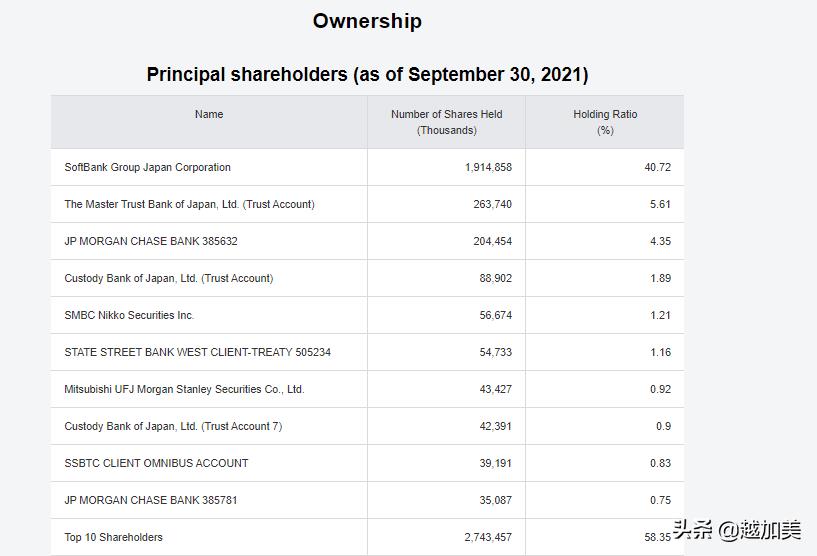Viewport: 817px width, 556px height.
Task: Select SSBTC CLIENT OMNIBUS ACCOUNT row
Action: pyautogui.click(x=156, y=464)
